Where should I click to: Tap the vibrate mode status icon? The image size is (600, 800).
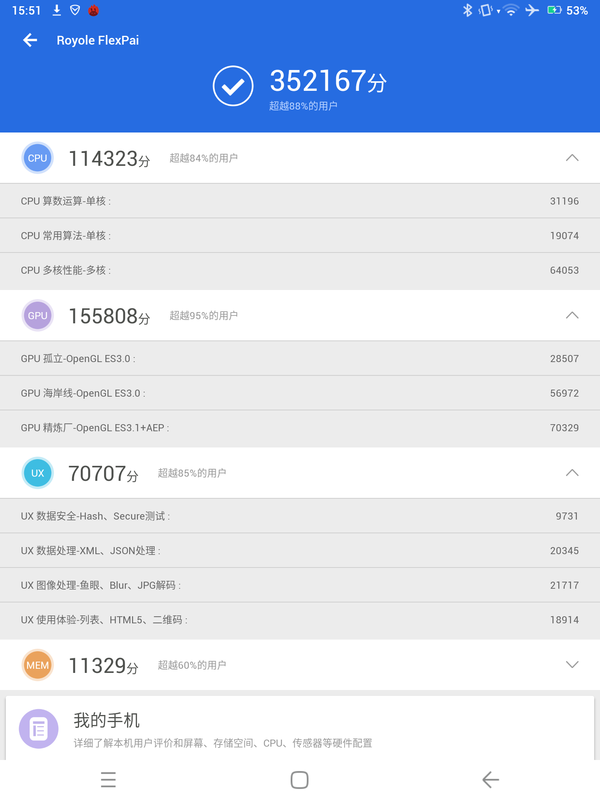[486, 10]
